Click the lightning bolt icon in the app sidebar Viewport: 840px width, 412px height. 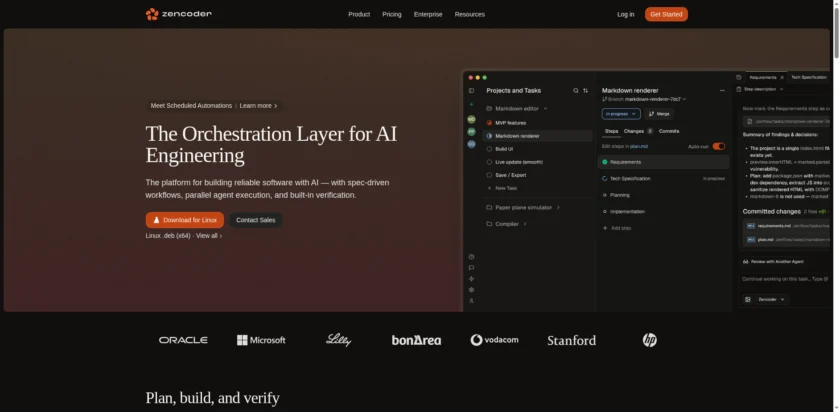click(x=471, y=279)
